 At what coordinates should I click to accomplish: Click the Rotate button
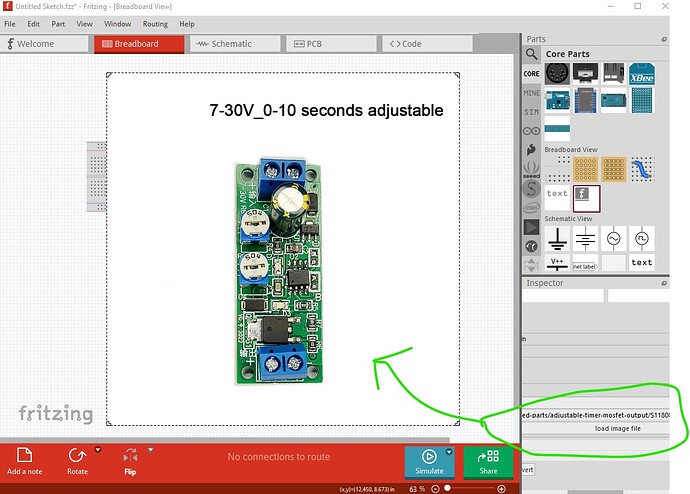[77, 461]
